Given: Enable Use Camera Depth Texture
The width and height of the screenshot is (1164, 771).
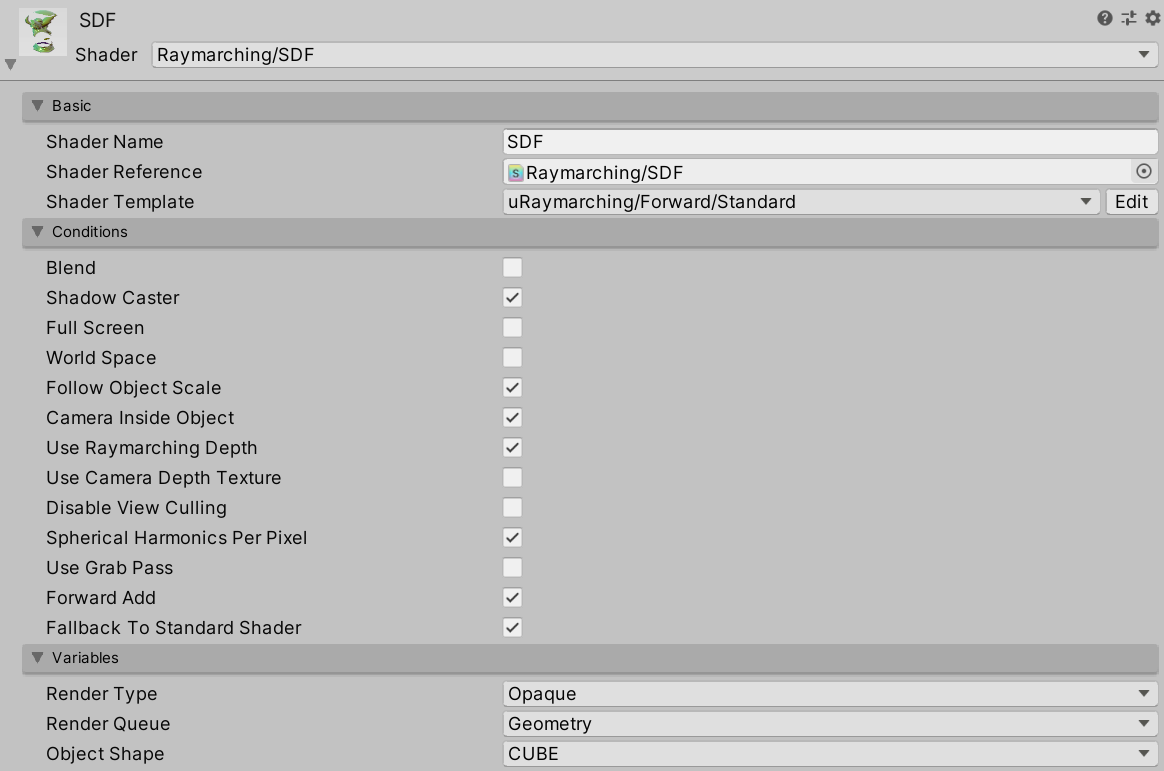Looking at the screenshot, I should pyautogui.click(x=512, y=477).
